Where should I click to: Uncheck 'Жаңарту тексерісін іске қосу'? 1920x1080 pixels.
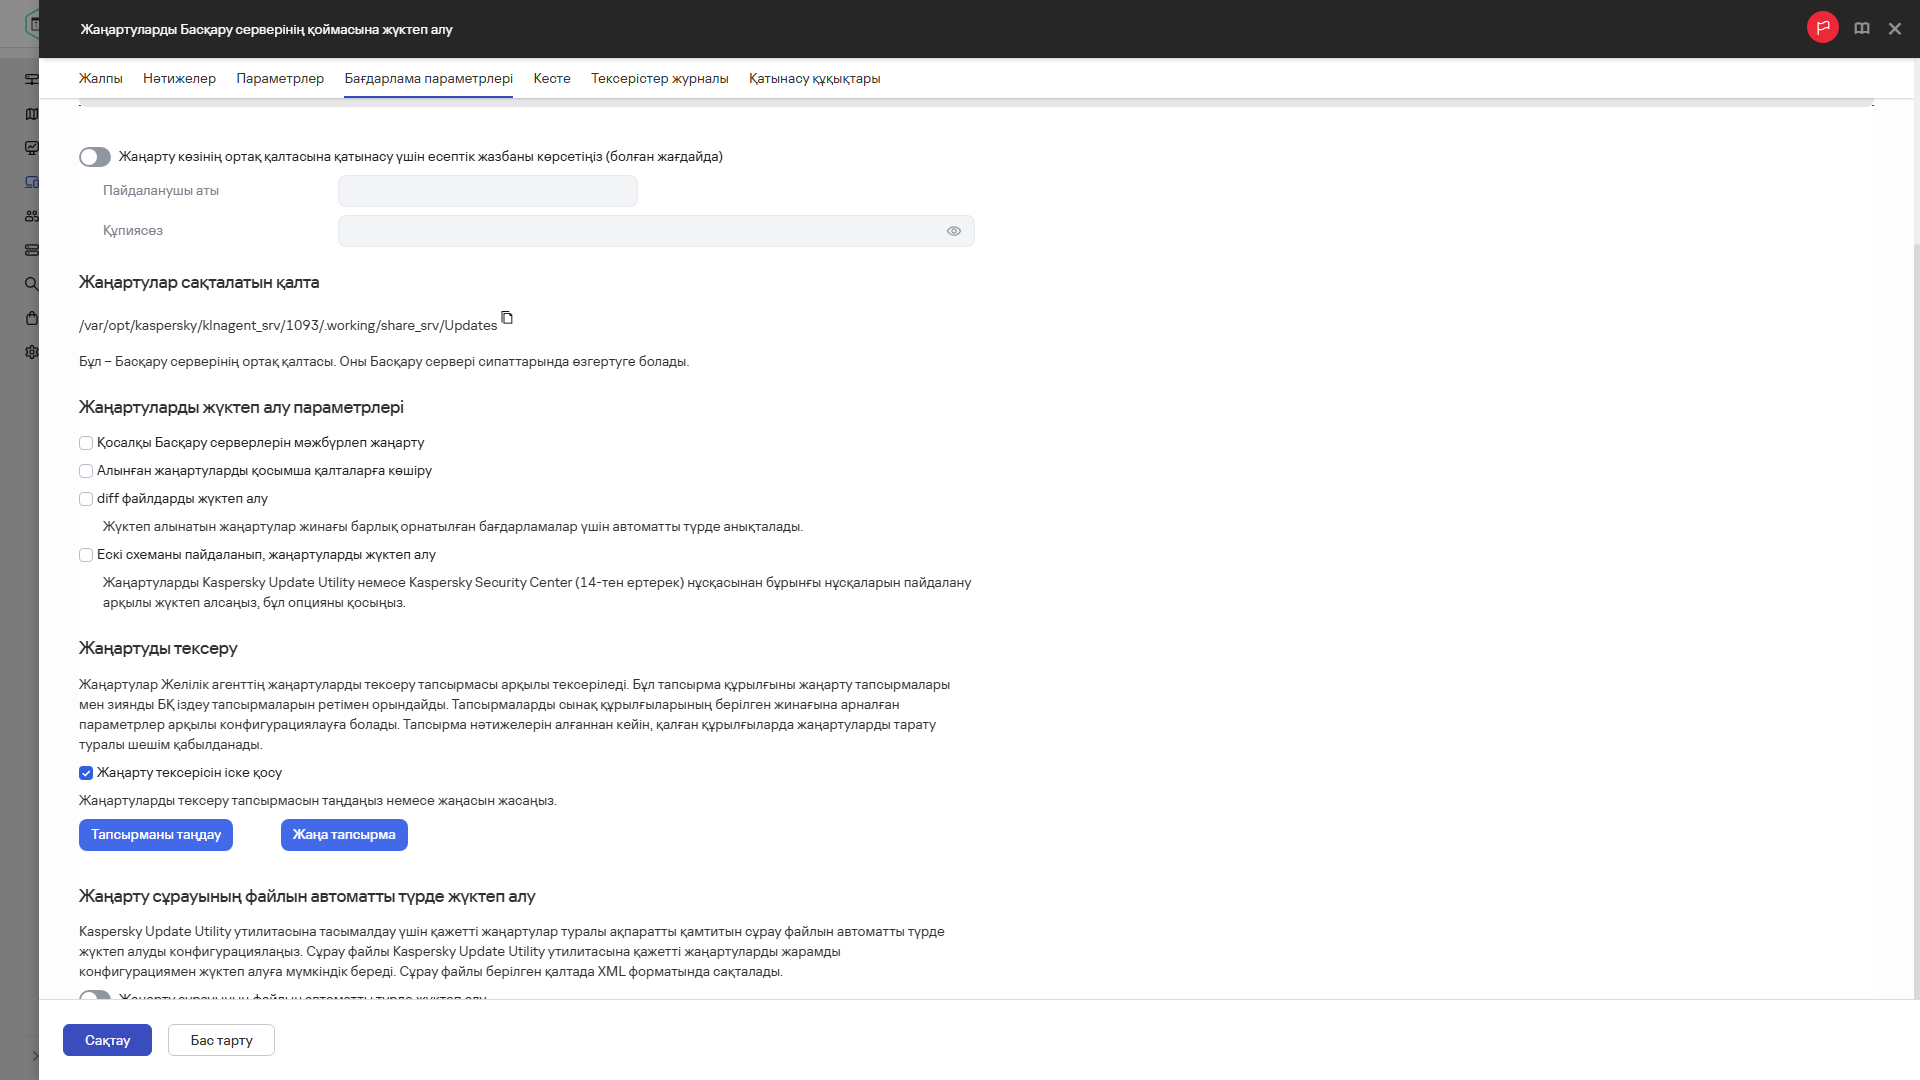[86, 773]
